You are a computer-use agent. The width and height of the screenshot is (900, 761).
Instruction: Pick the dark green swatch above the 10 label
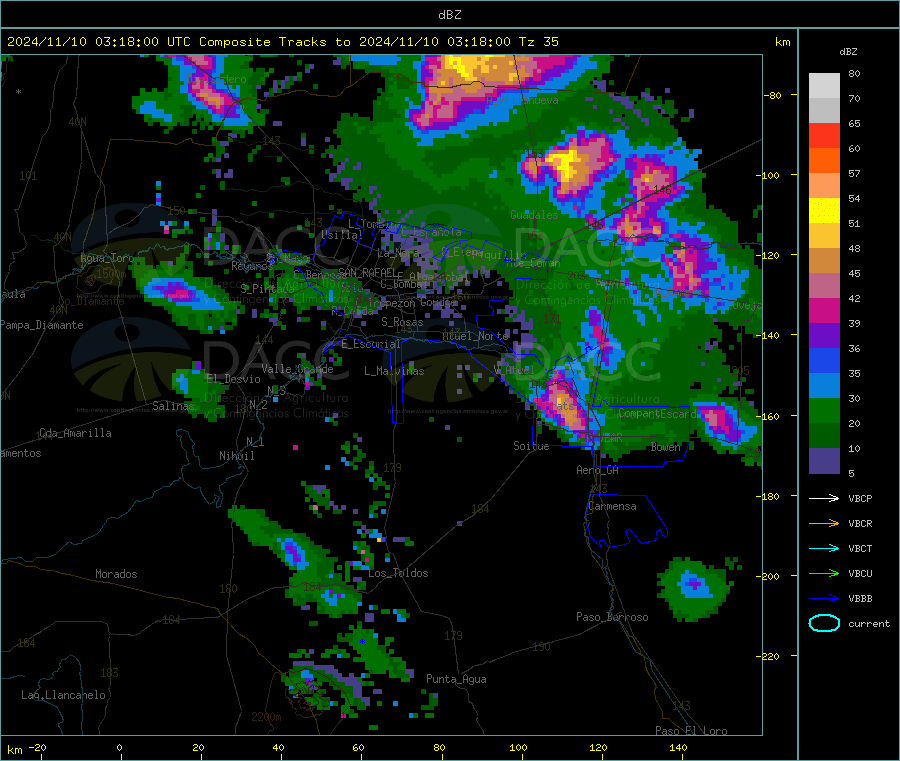pos(824,436)
